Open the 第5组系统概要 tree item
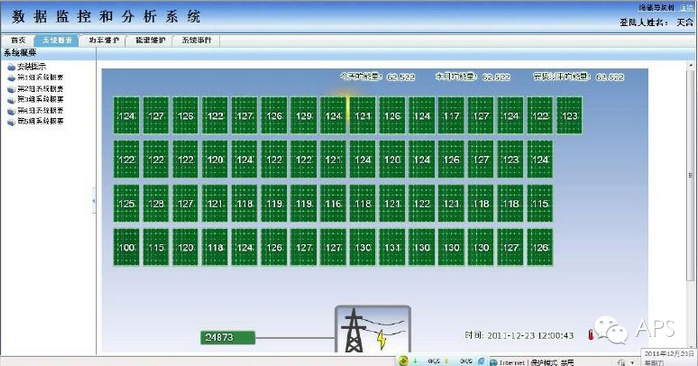This screenshot has height=366, width=698. pos(40,121)
